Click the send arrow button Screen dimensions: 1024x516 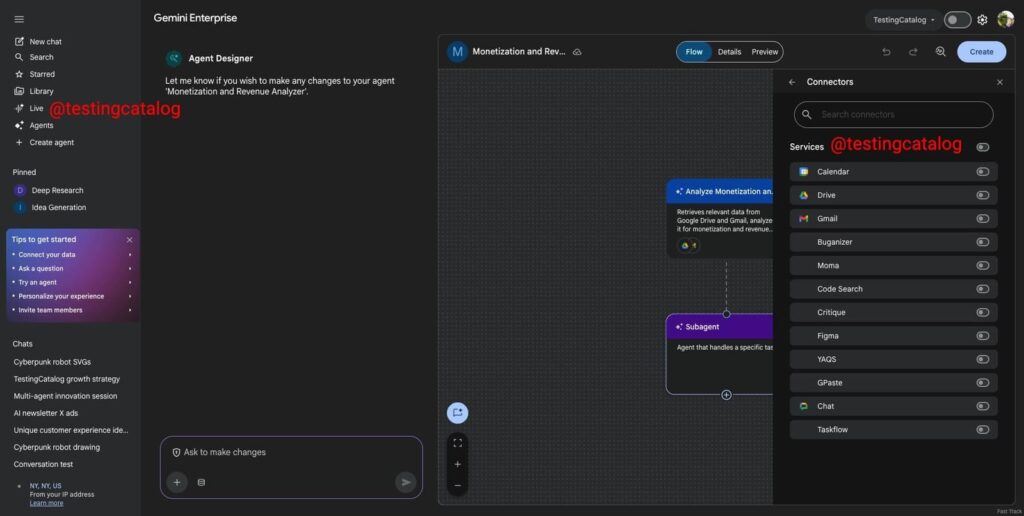pos(406,482)
